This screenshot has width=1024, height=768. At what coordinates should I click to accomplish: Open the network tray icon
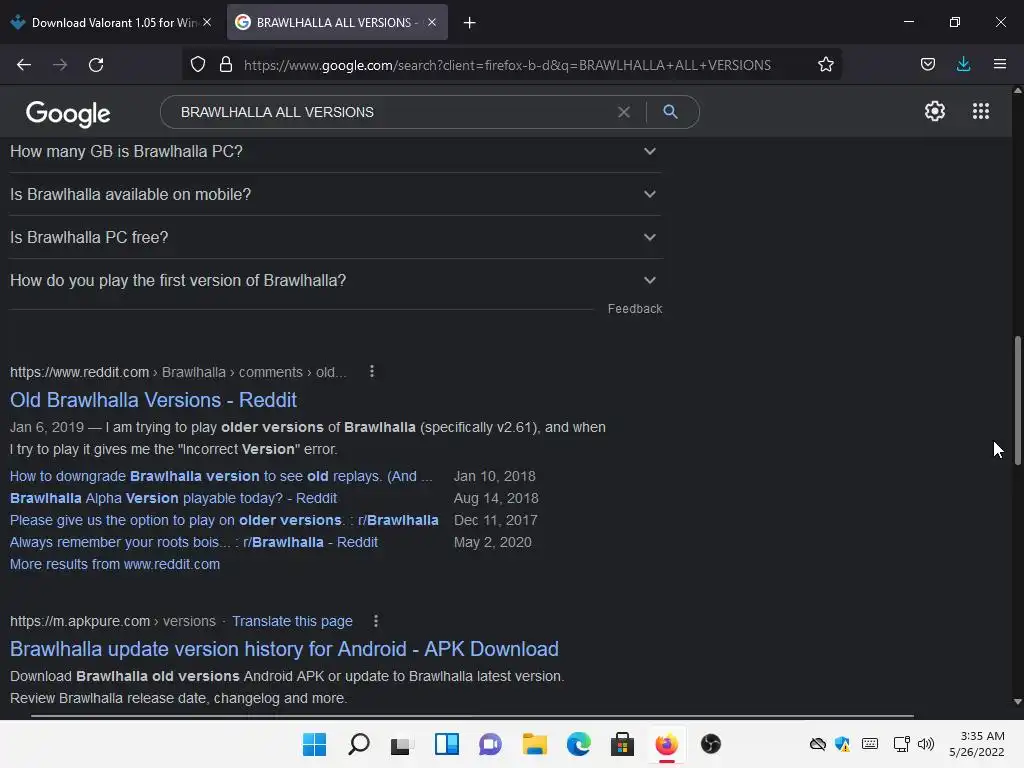tap(901, 744)
